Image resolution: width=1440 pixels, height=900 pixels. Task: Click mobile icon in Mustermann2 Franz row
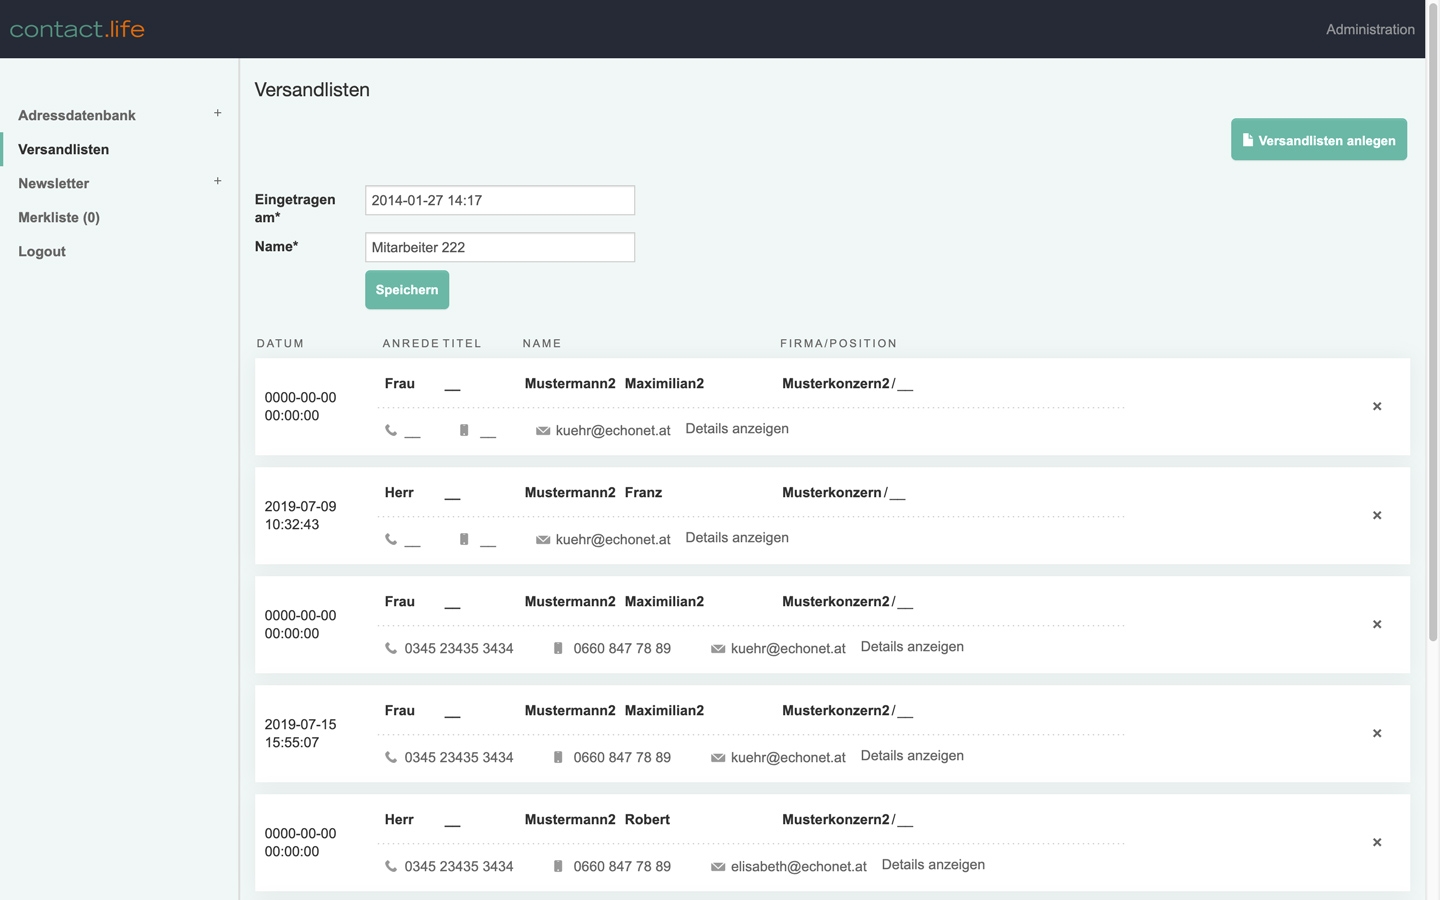[464, 540]
